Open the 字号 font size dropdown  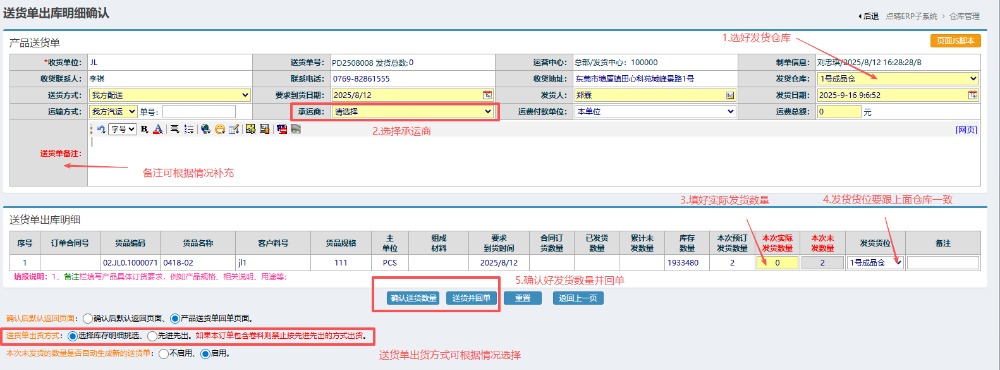[122, 129]
